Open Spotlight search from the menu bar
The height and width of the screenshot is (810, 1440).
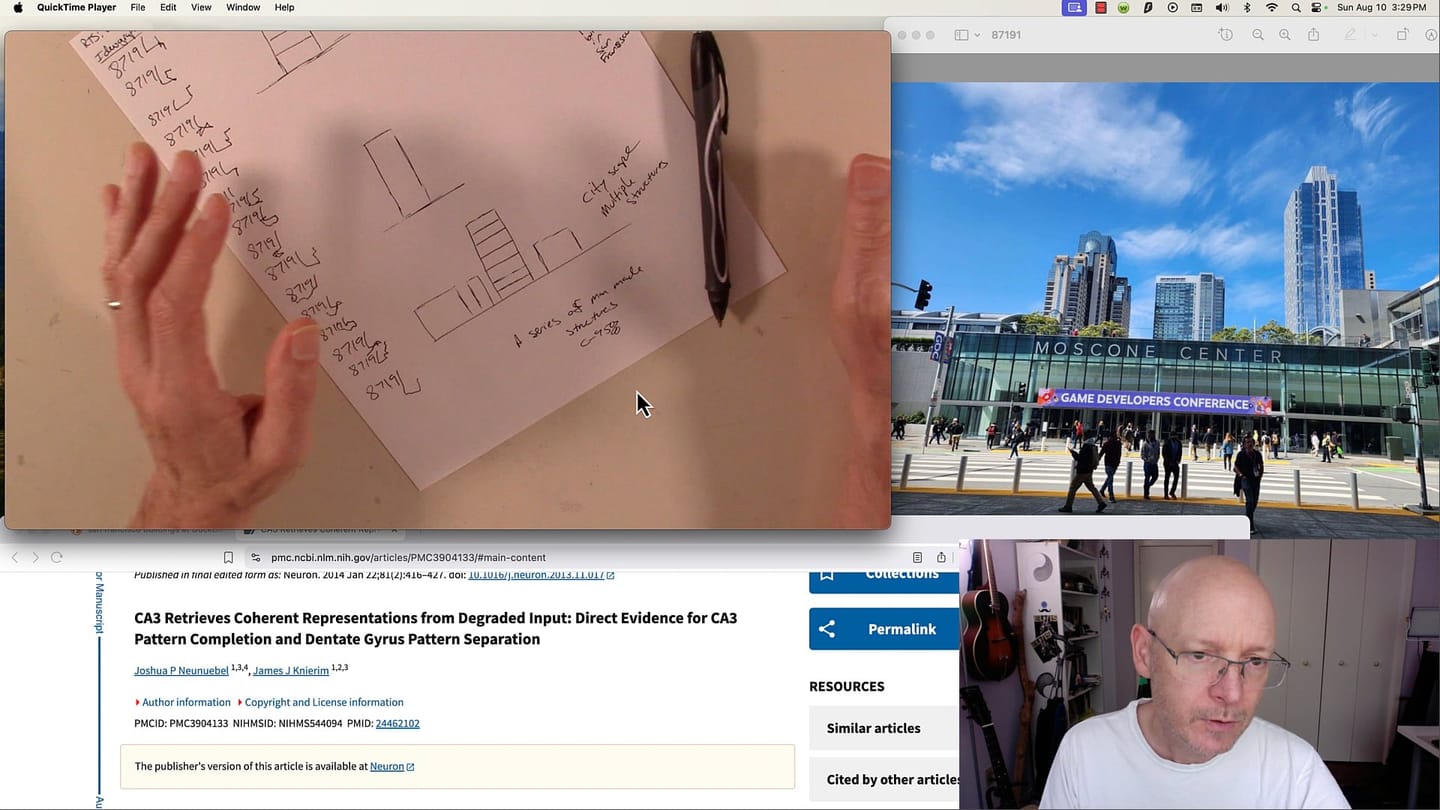pyautogui.click(x=1295, y=7)
